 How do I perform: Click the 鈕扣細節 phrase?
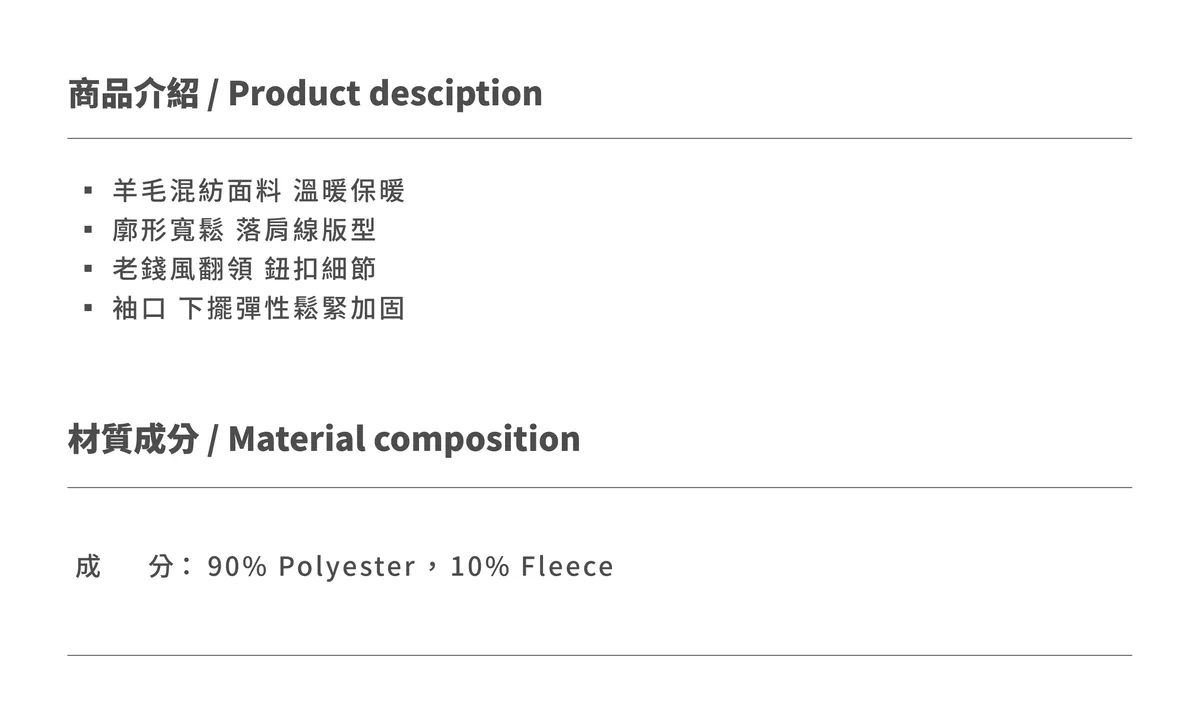tap(321, 269)
